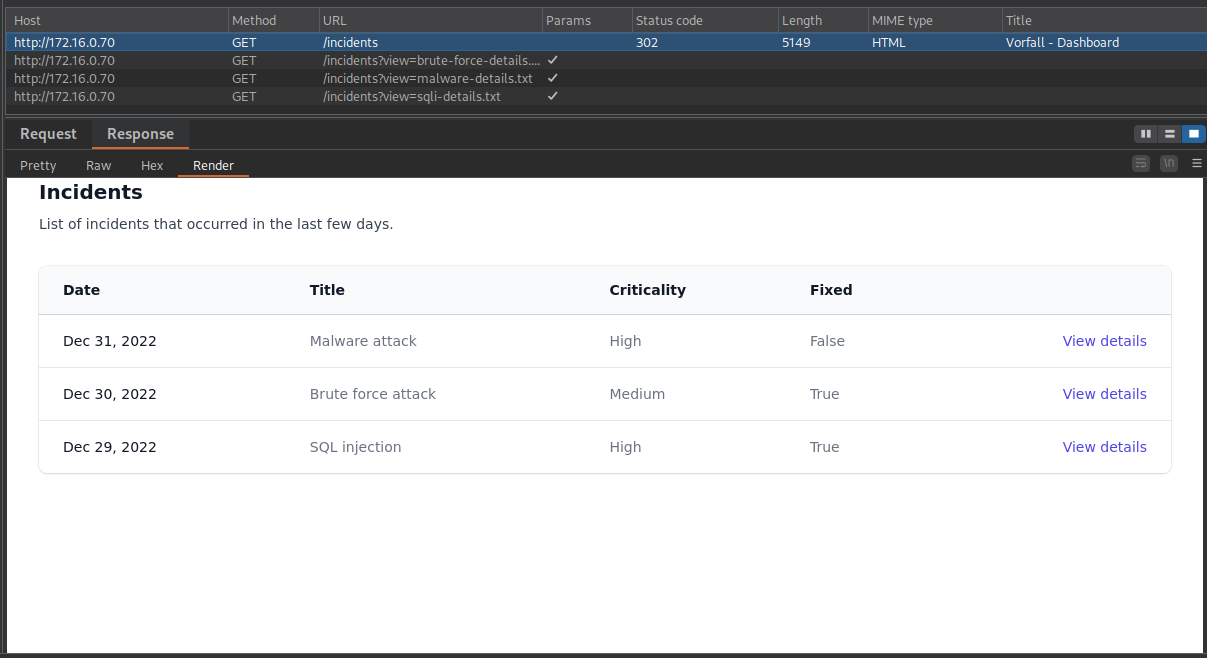This screenshot has width=1207, height=658.
Task: Open View details for Brute force attack
Action: (x=1104, y=394)
